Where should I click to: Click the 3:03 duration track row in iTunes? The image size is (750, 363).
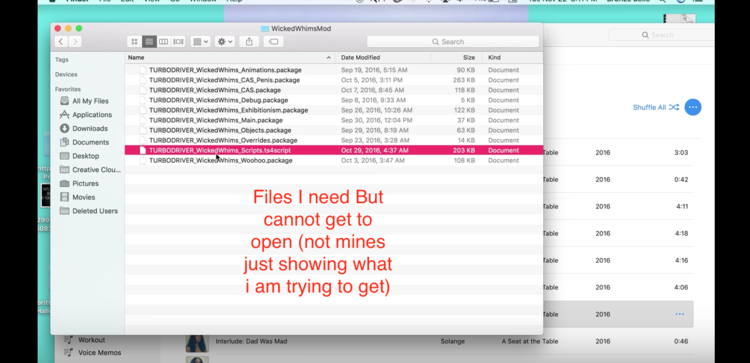pyautogui.click(x=622, y=153)
